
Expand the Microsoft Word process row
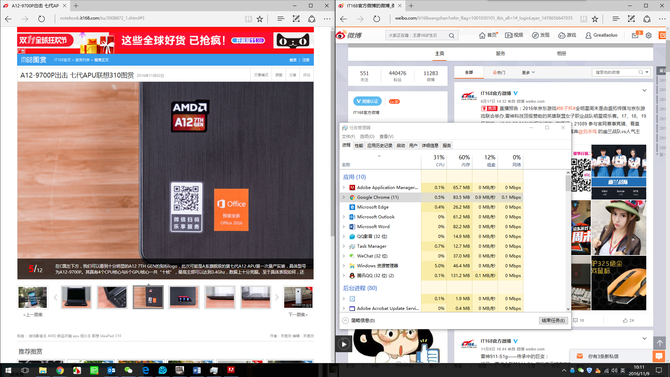pyautogui.click(x=344, y=227)
